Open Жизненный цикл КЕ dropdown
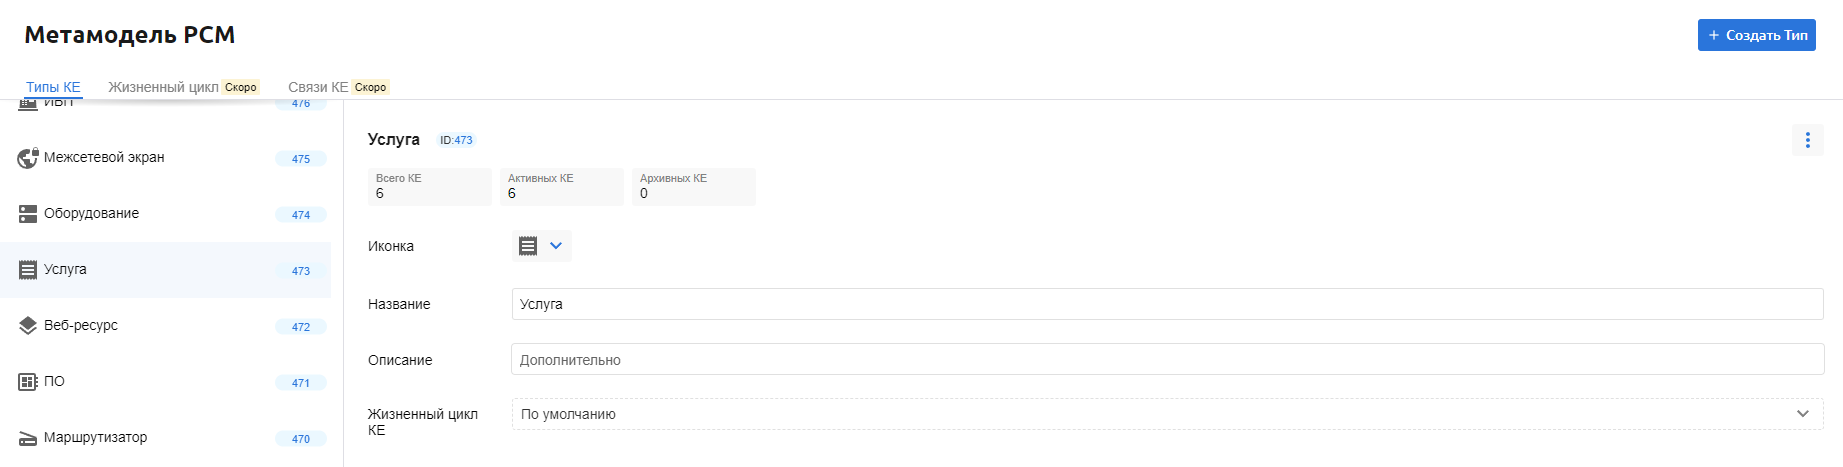1843x467 pixels. click(x=1166, y=414)
